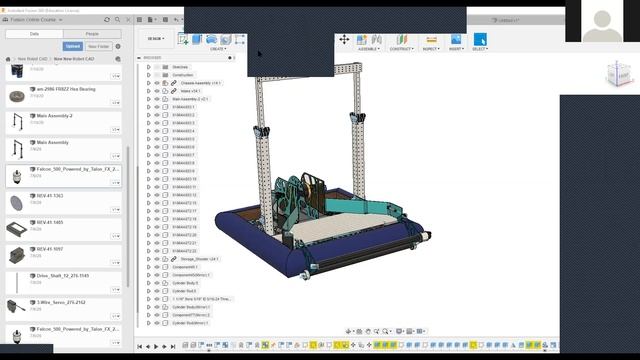Toggle the data panel grid icon
This screenshot has width=640, height=360.
pyautogui.click(x=139, y=20)
